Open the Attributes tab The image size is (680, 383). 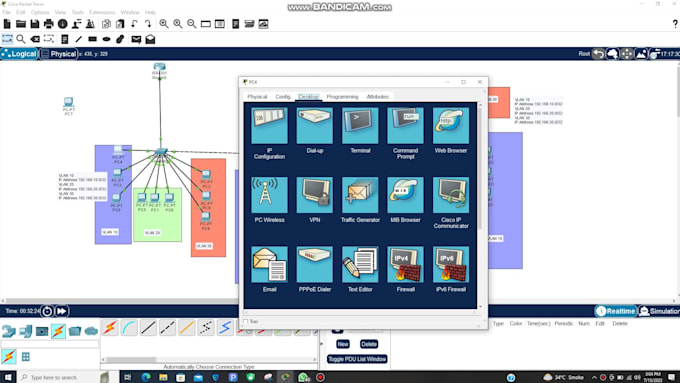(377, 96)
